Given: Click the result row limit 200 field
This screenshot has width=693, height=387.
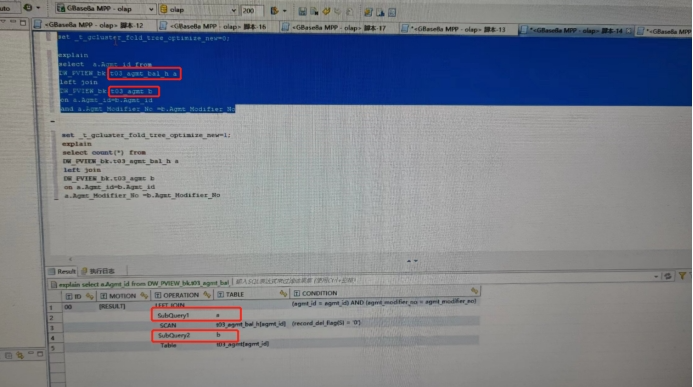Looking at the screenshot, I should coord(252,10).
